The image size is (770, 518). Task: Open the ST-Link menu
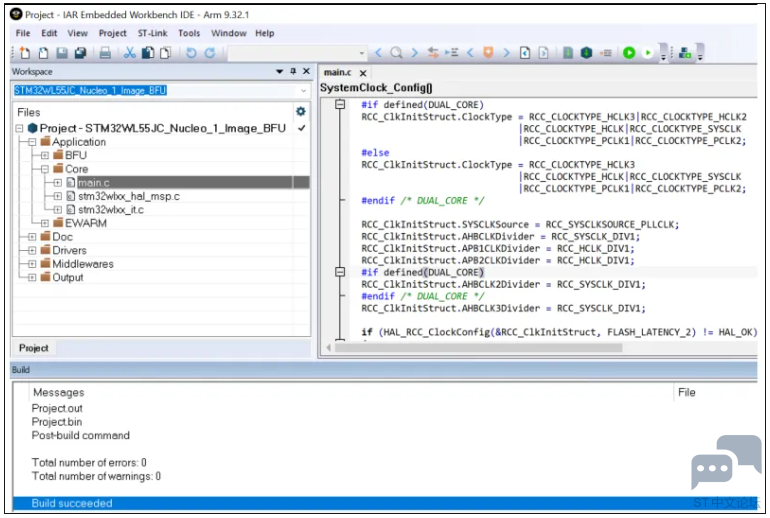(x=152, y=33)
